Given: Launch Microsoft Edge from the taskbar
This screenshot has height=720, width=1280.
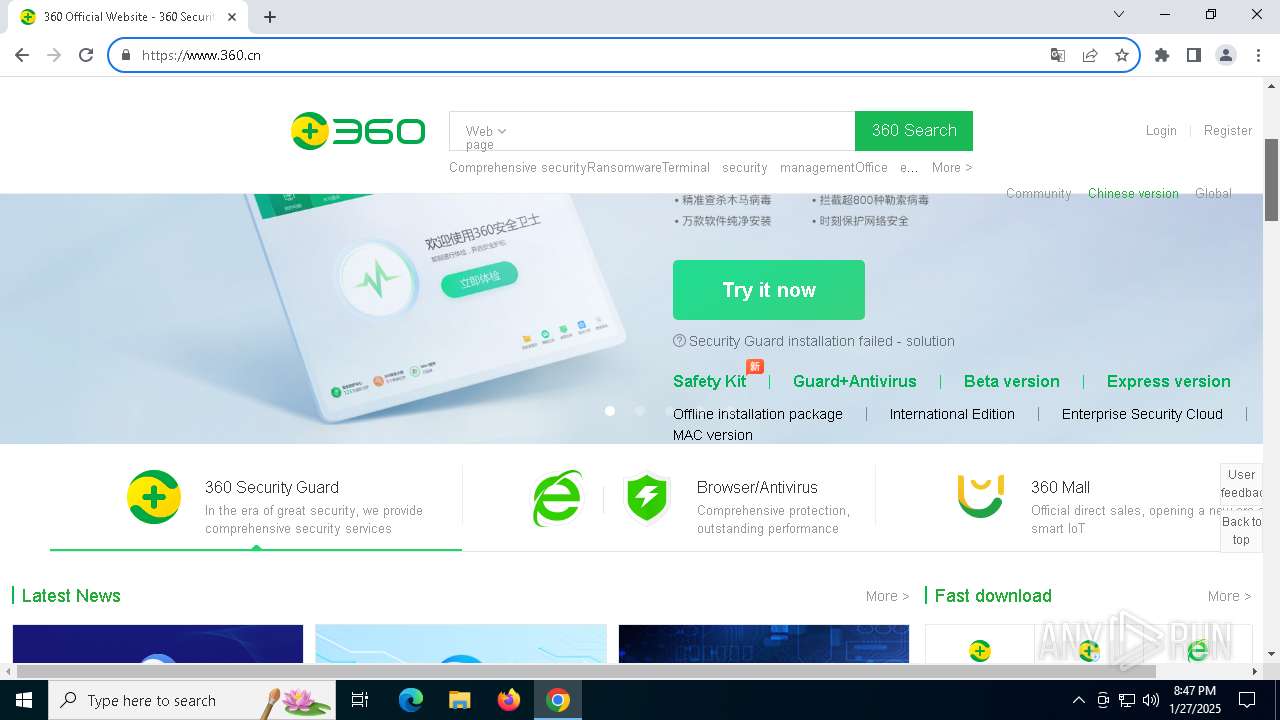Looking at the screenshot, I should point(411,700).
